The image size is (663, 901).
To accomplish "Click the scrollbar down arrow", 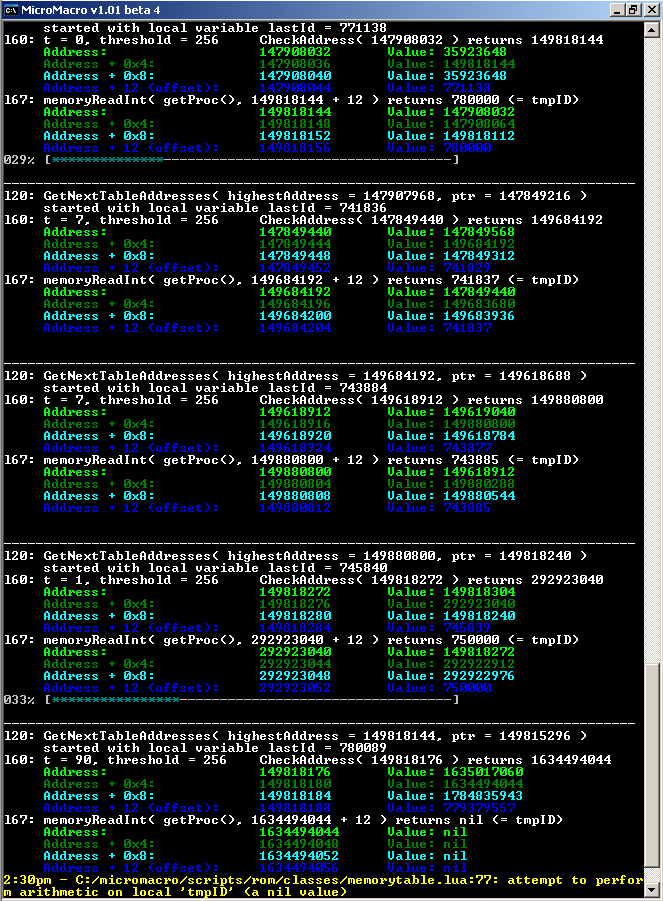I will click(x=652, y=891).
